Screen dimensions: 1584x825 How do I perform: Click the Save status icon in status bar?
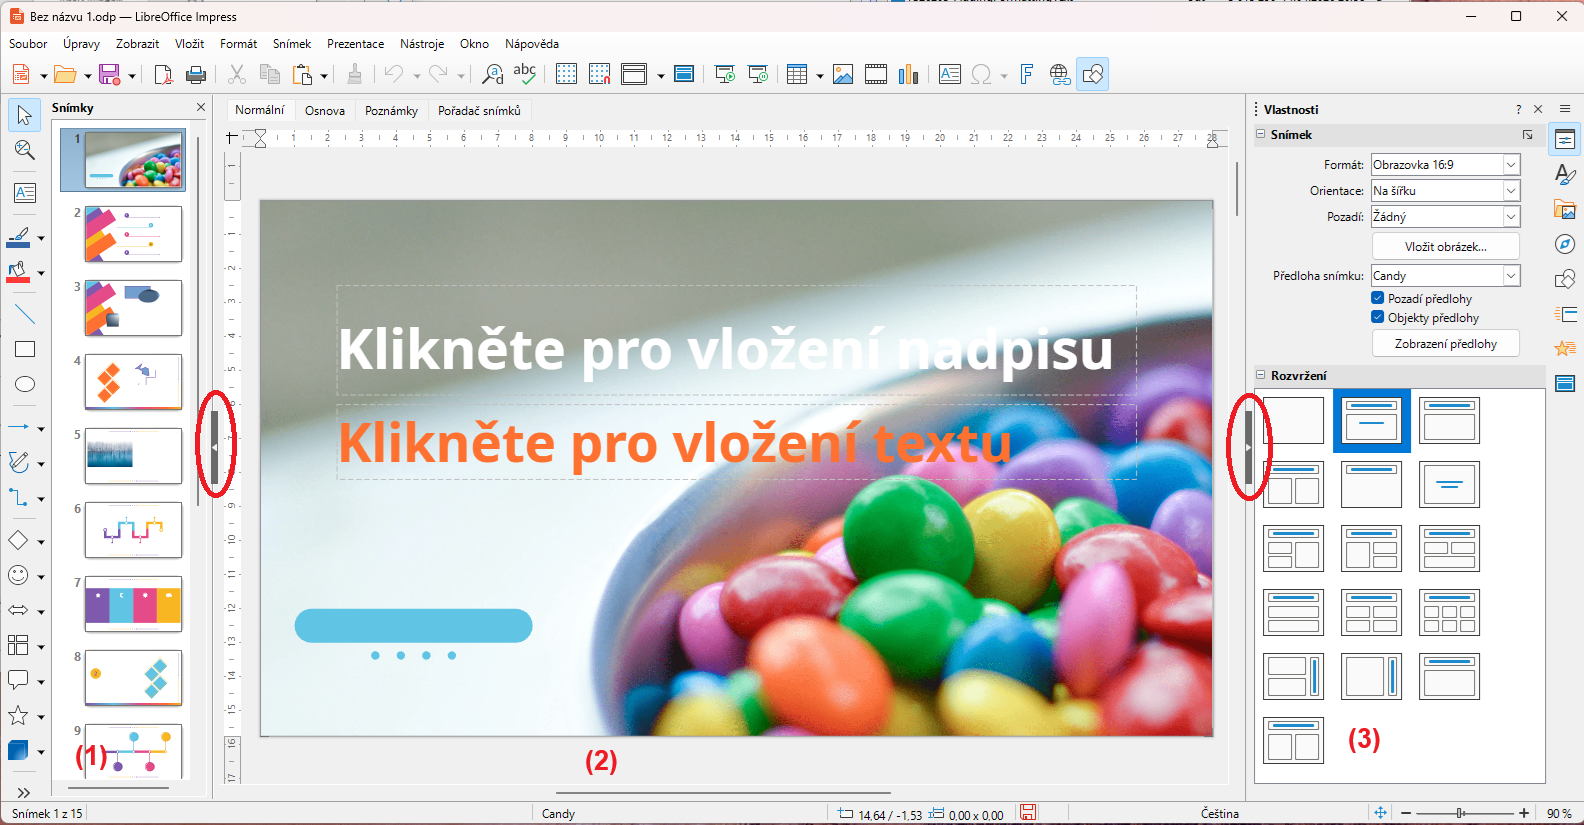1027,813
